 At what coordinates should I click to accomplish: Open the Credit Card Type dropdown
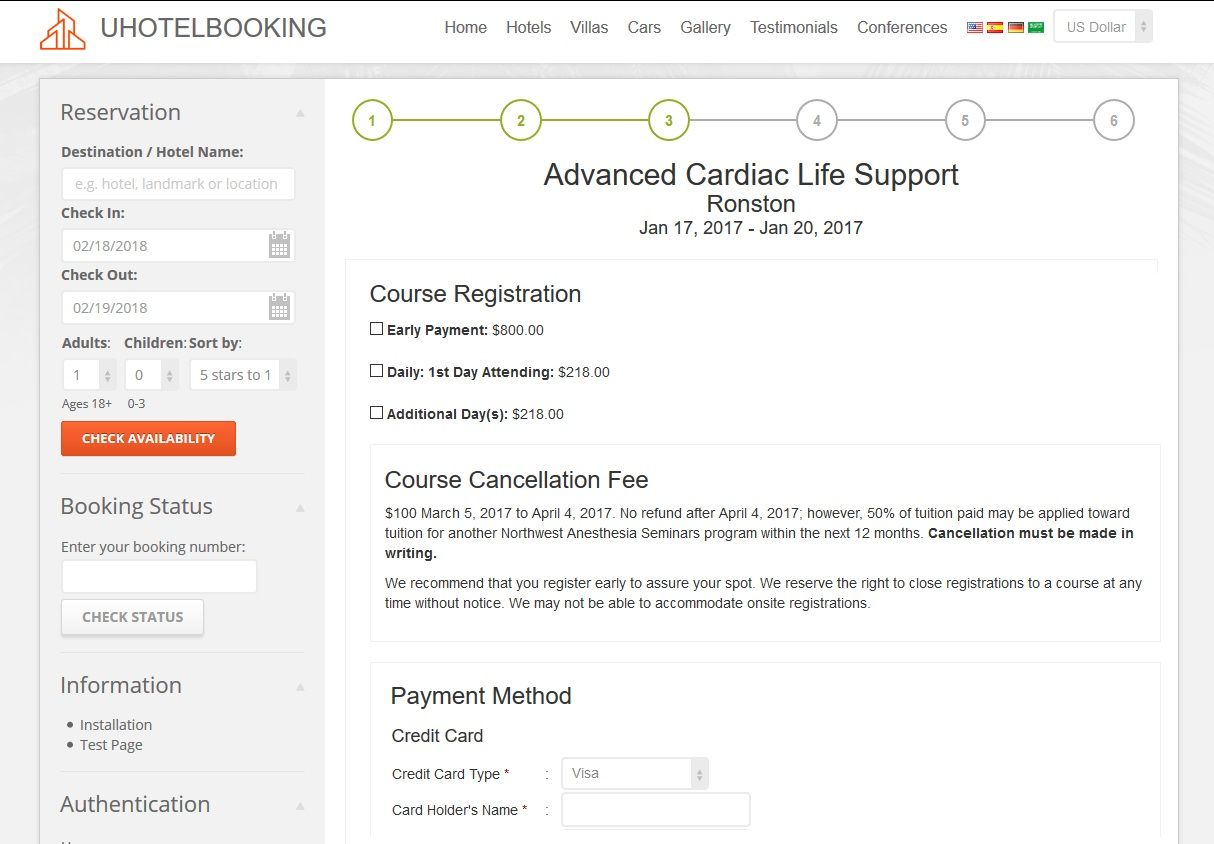click(635, 773)
